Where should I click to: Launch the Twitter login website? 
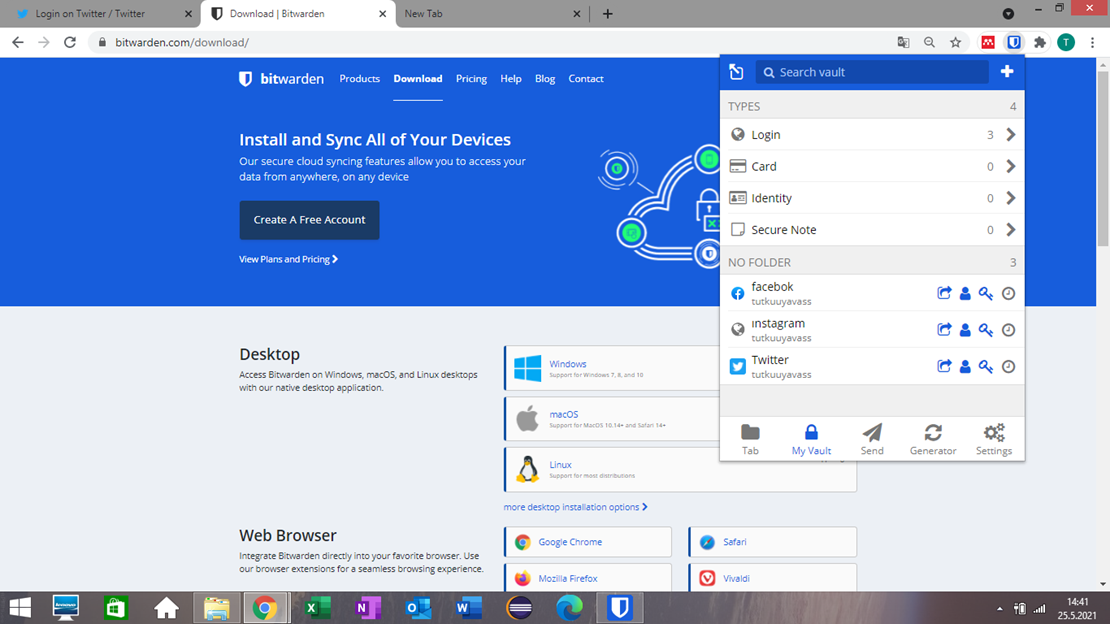[944, 366]
